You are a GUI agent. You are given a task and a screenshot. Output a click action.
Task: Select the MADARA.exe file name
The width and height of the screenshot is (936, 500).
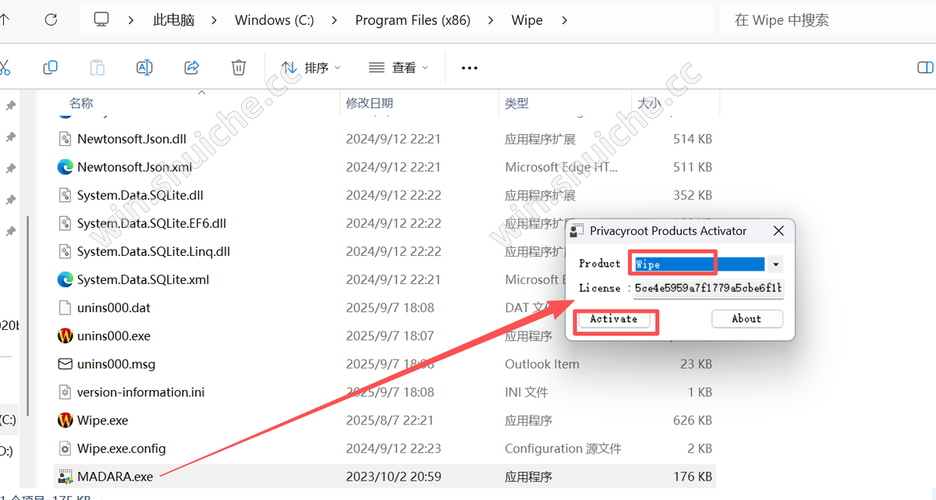(115, 477)
